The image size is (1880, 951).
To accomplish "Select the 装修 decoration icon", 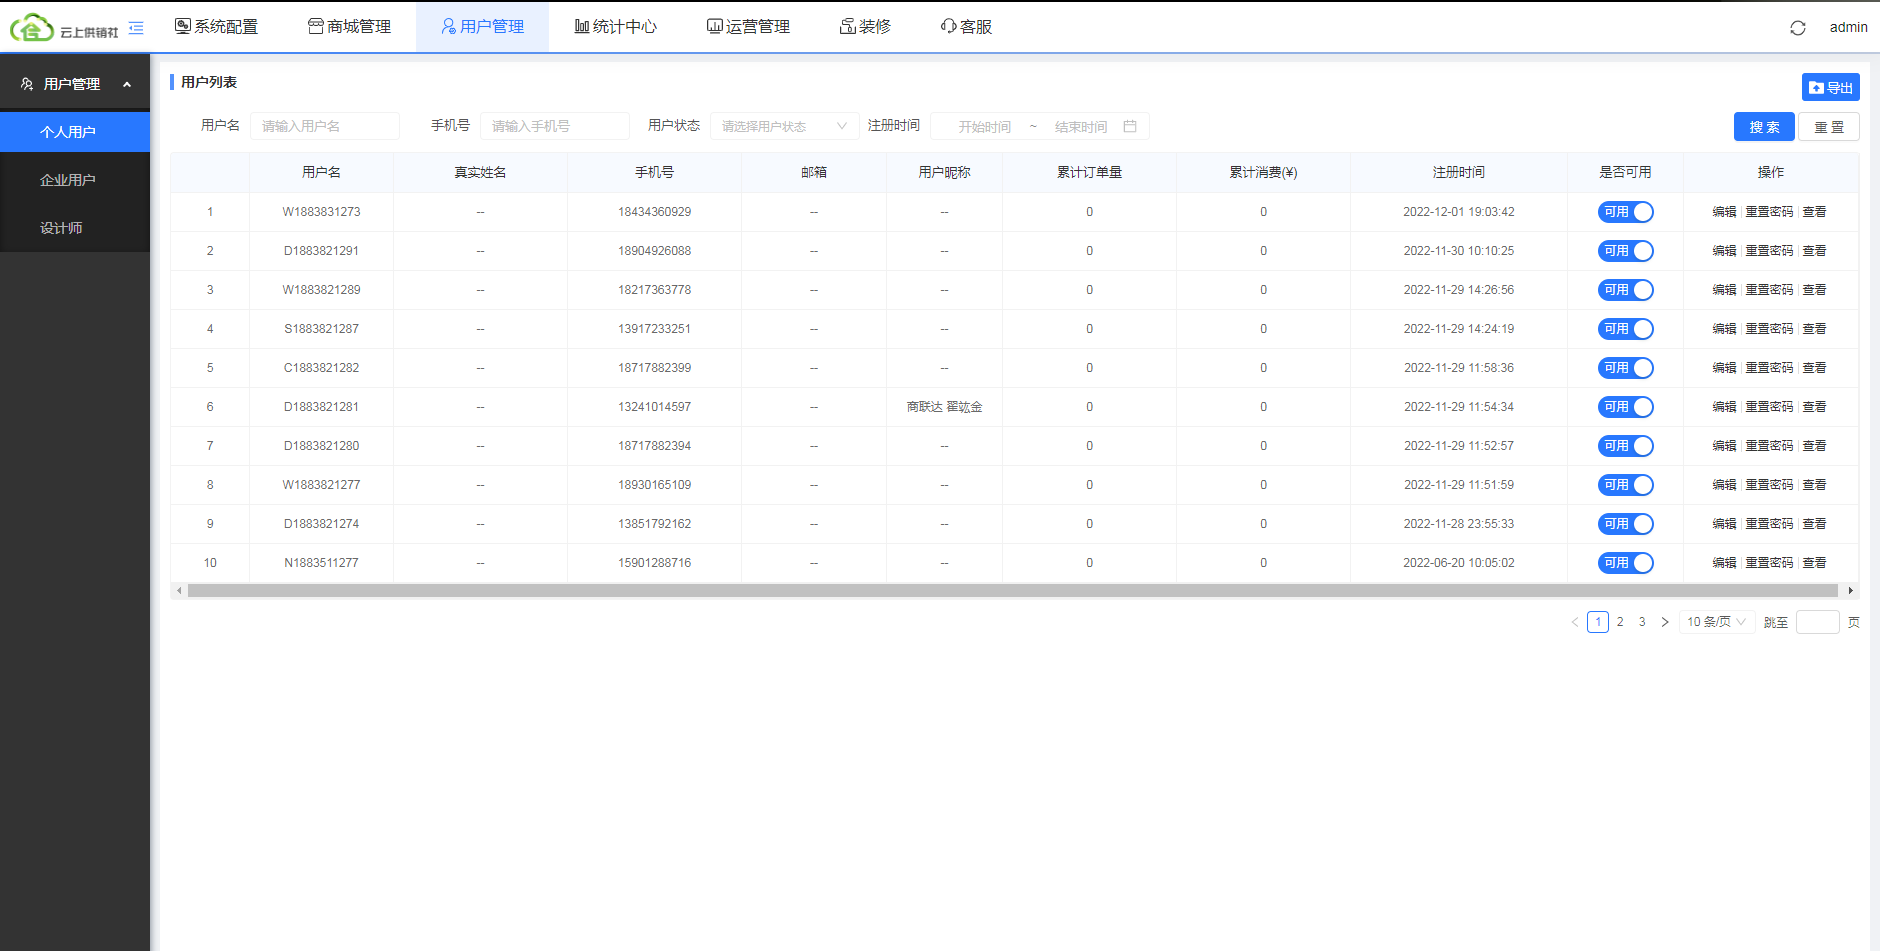I will click(x=846, y=26).
